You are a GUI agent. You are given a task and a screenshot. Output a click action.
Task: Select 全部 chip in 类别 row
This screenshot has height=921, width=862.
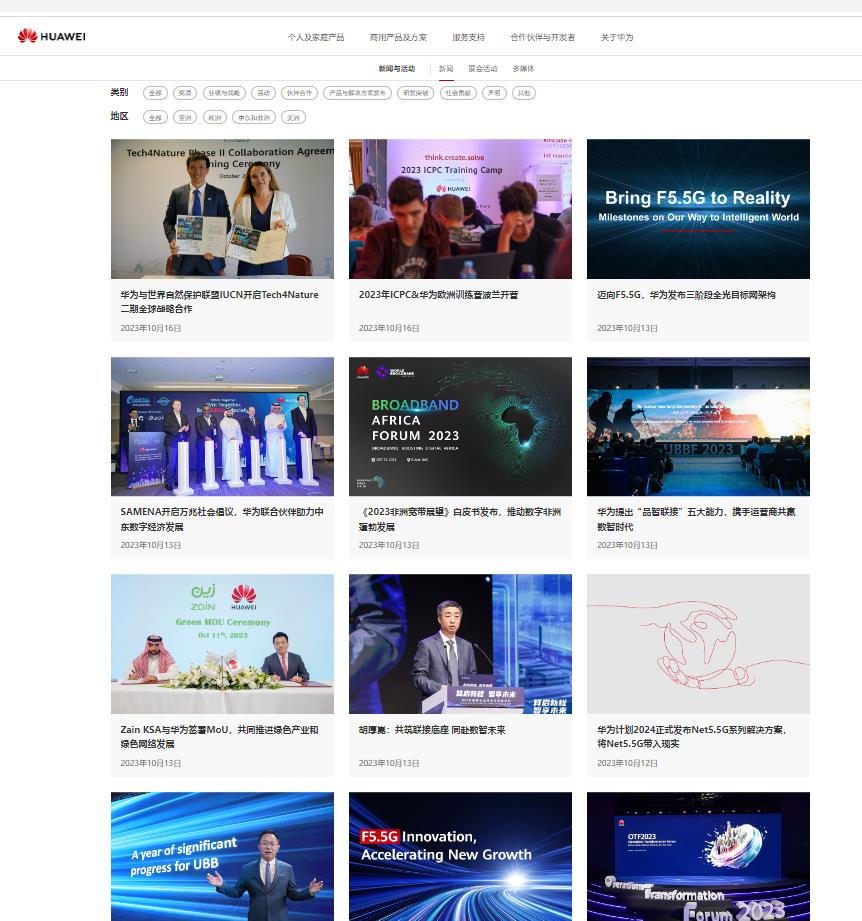[x=155, y=93]
